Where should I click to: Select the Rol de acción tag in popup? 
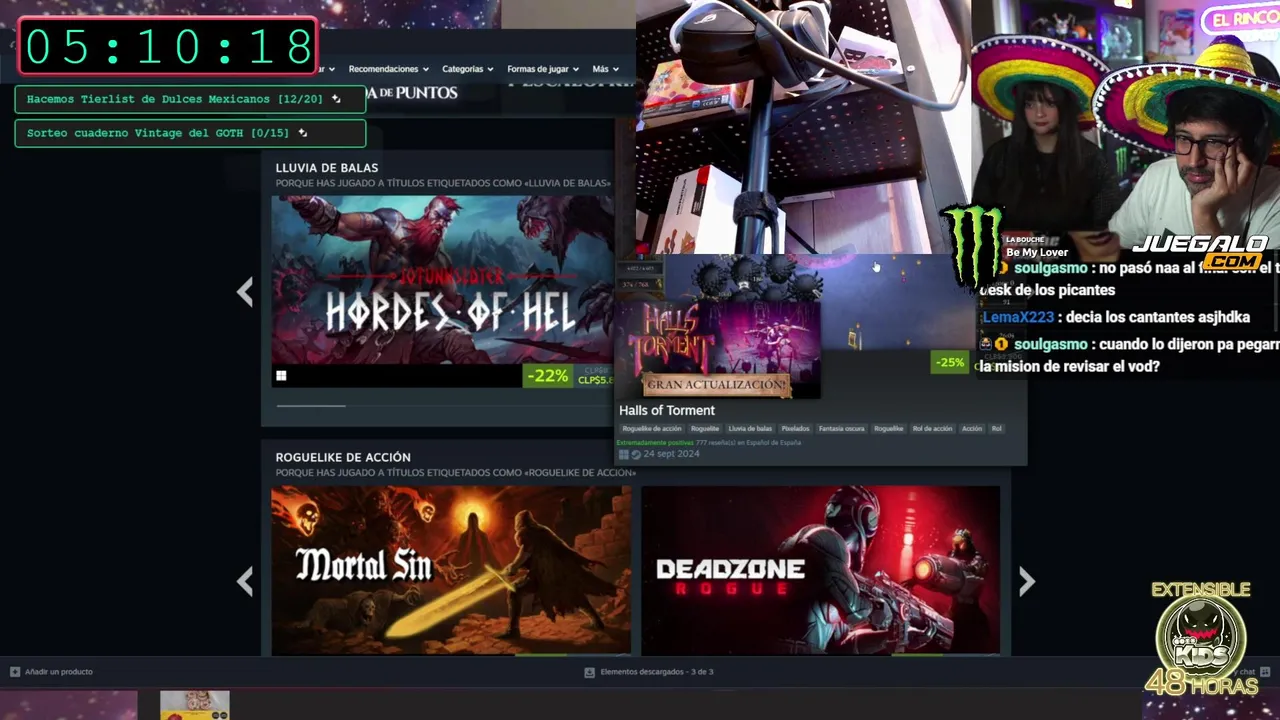click(x=932, y=429)
